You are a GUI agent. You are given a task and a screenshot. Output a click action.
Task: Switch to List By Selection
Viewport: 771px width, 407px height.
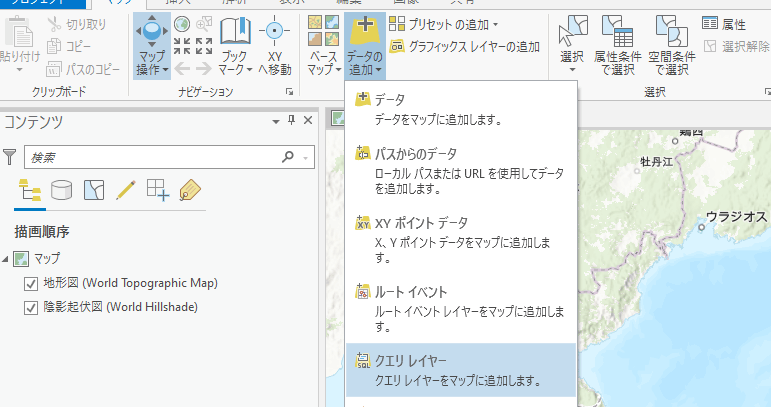click(94, 190)
